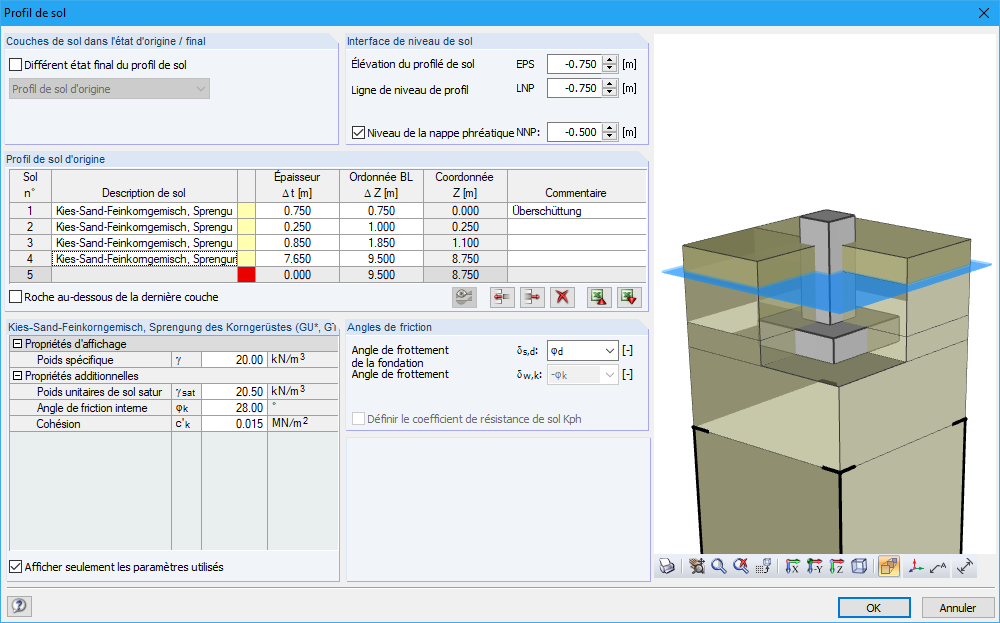Screen dimensions: 1000x623
Task: Click the hand/move view tool icon
Action: pyautogui.click(x=697, y=566)
